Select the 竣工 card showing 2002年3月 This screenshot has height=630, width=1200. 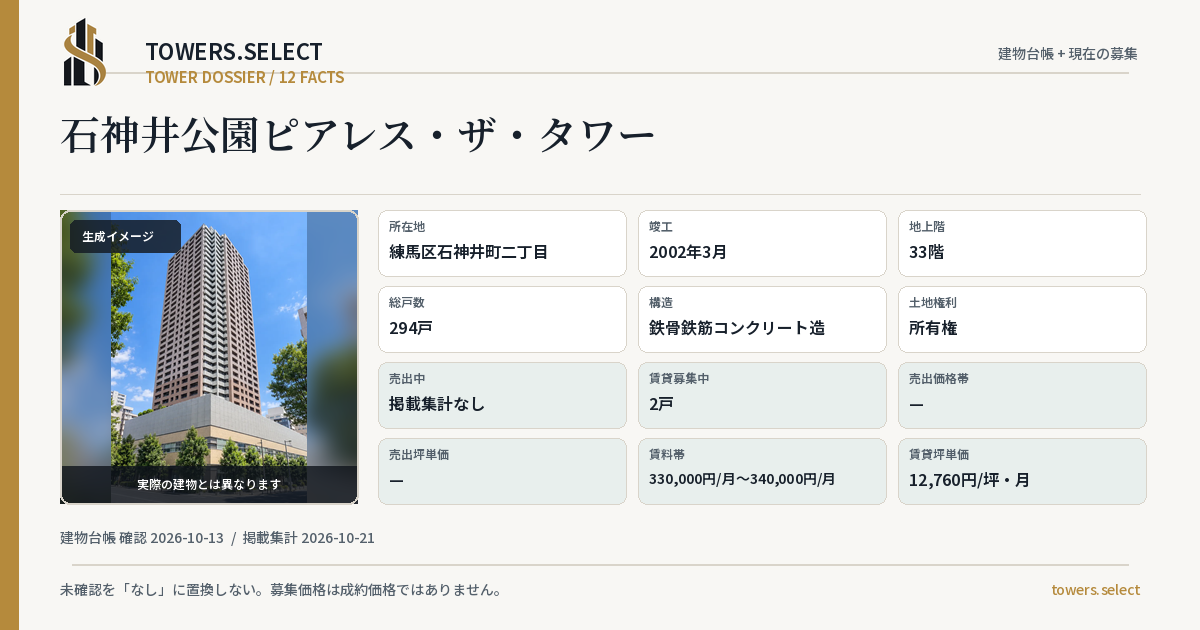tap(762, 243)
